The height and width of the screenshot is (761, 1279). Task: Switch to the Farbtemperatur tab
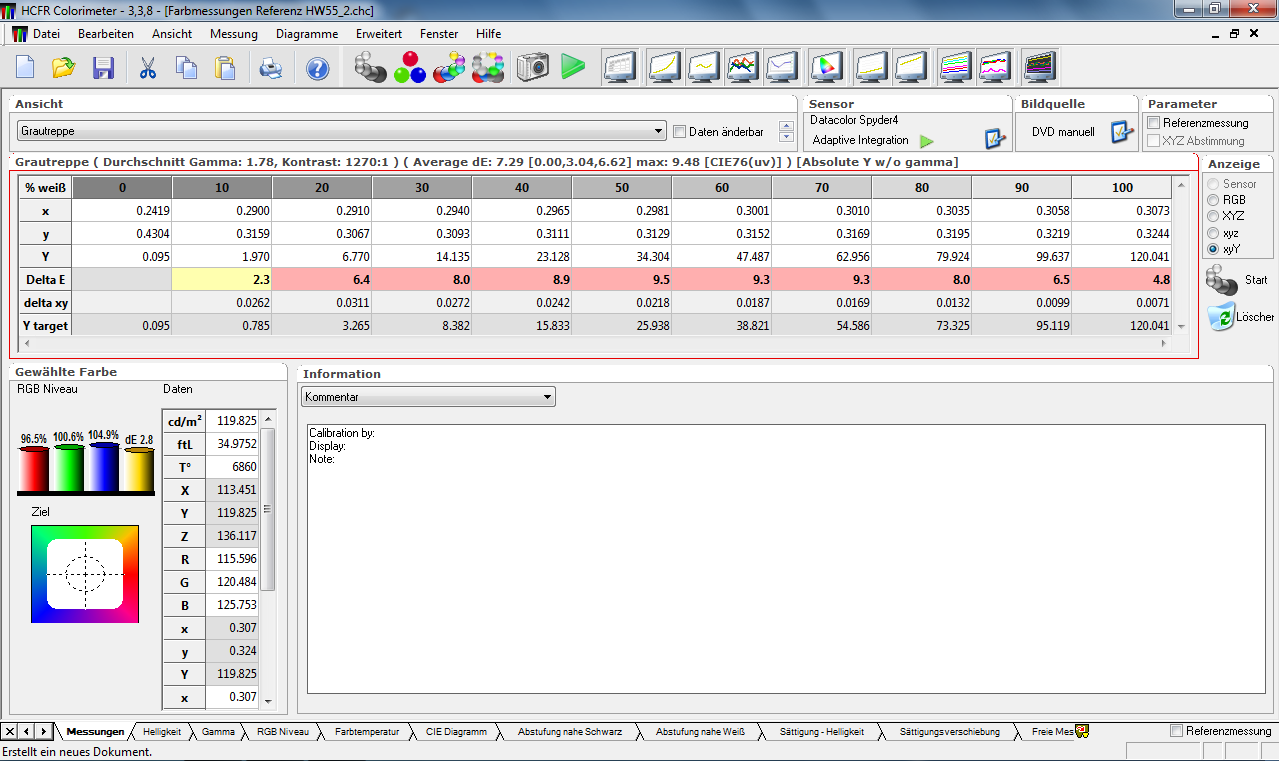(366, 732)
